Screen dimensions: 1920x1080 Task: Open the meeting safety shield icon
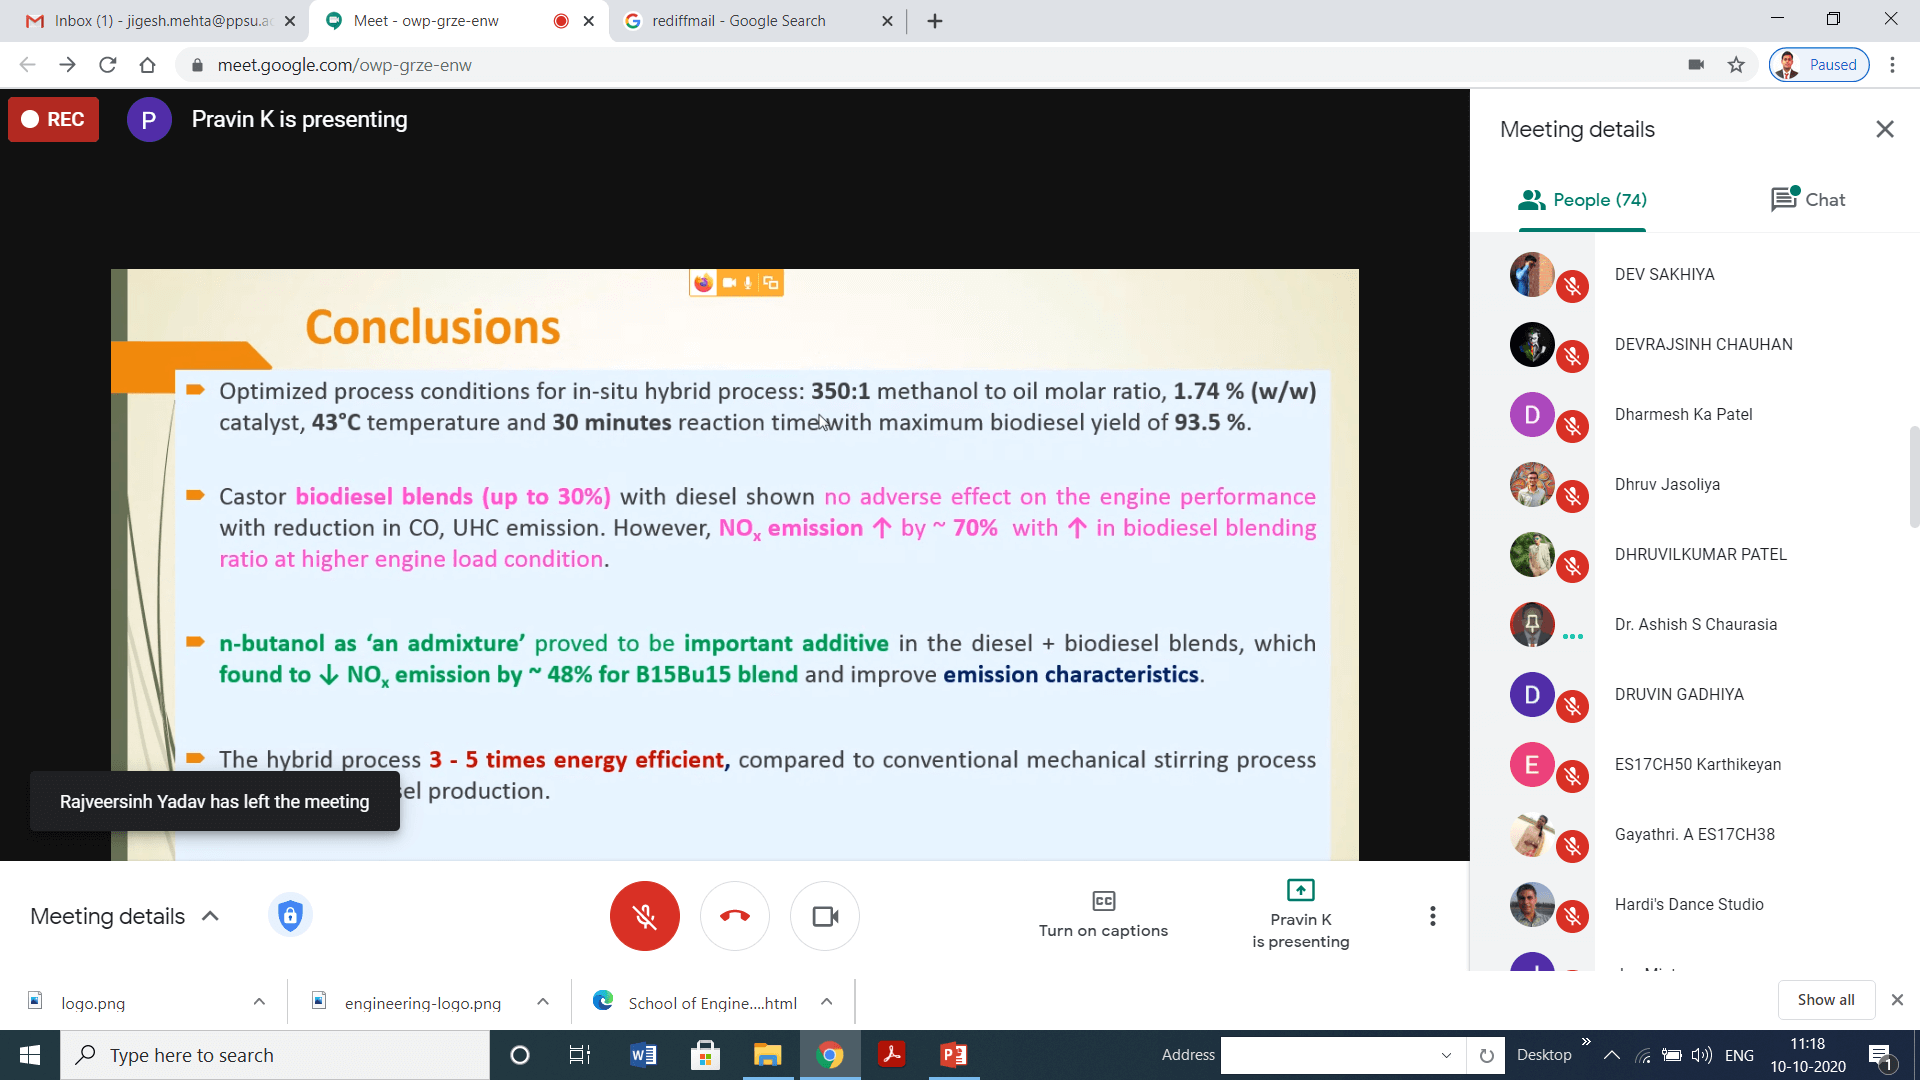(290, 915)
